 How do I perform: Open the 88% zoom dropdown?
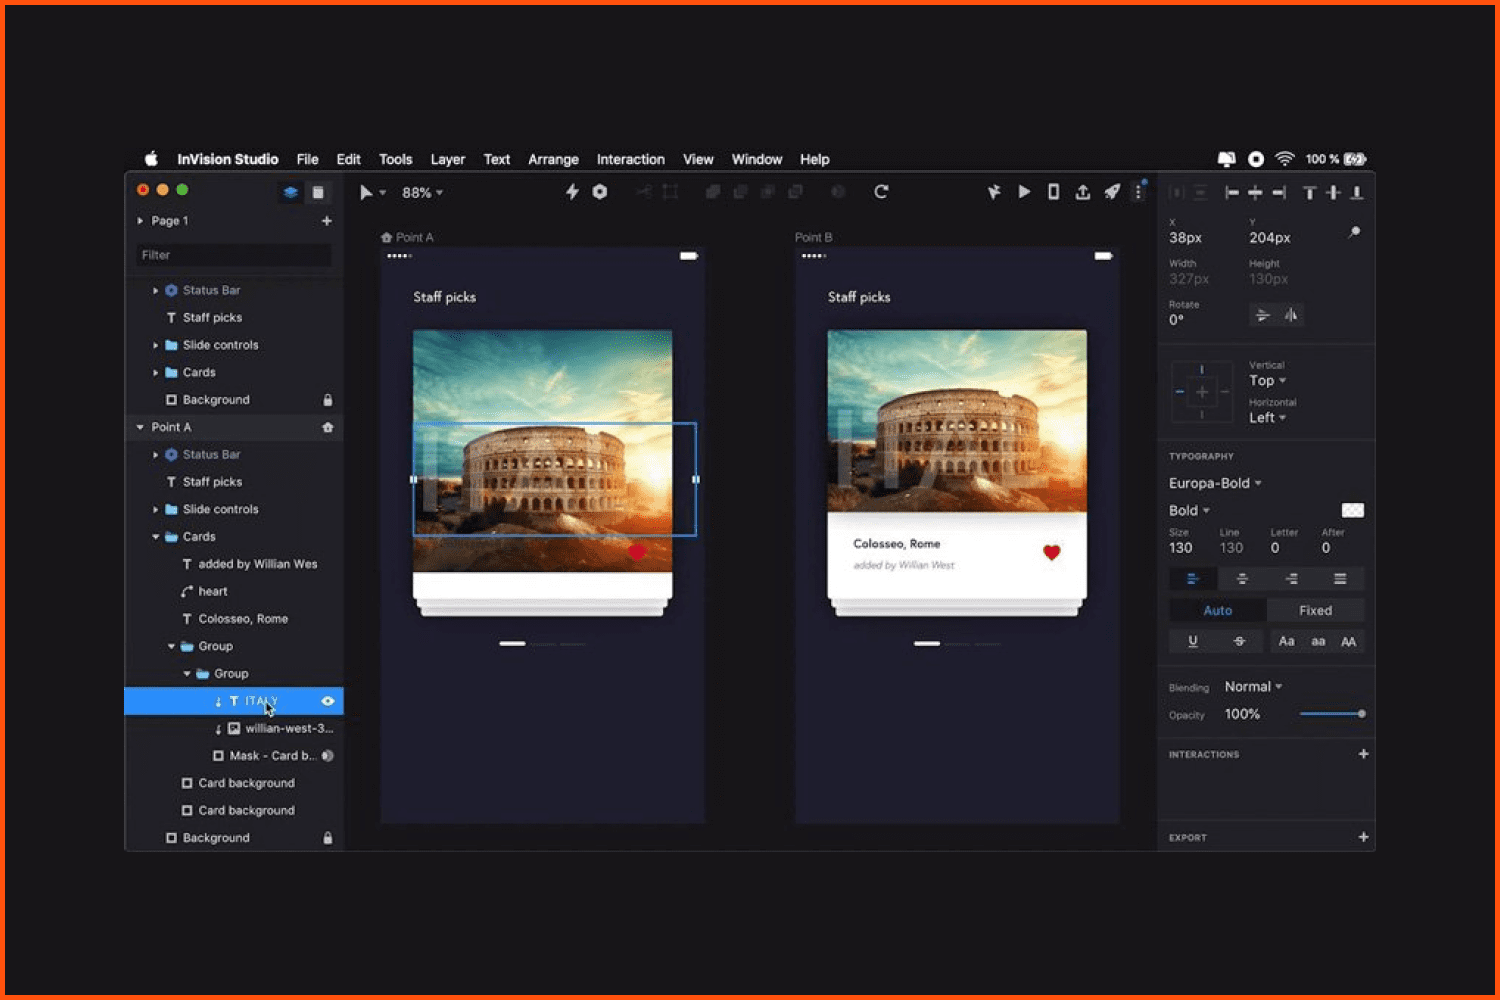(x=422, y=192)
